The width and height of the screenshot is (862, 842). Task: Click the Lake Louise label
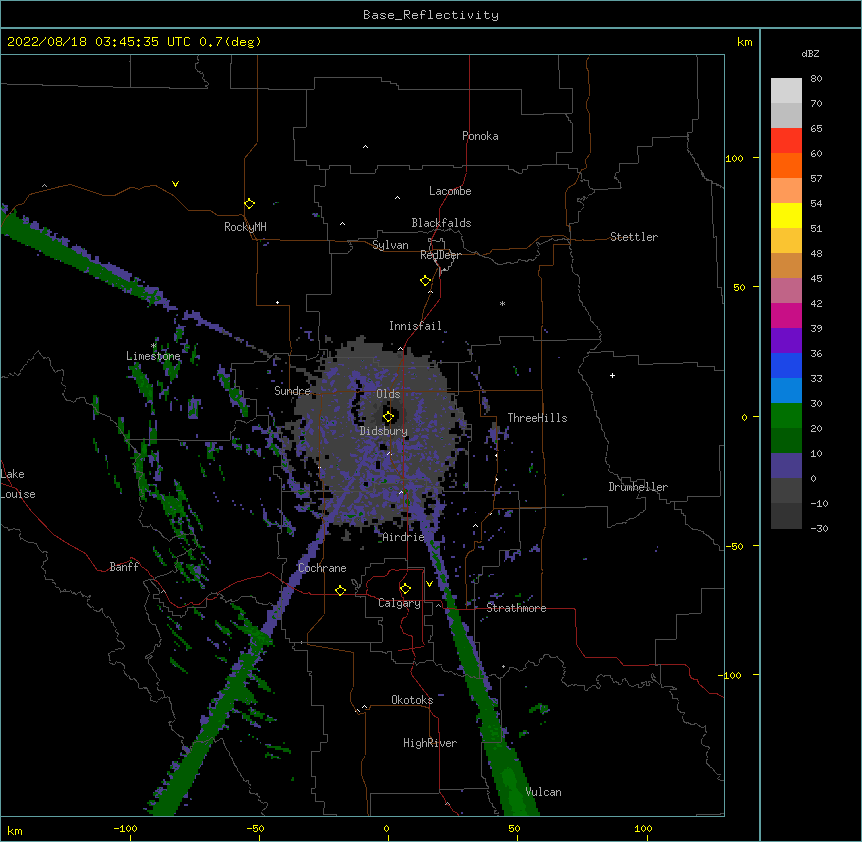click(x=18, y=484)
